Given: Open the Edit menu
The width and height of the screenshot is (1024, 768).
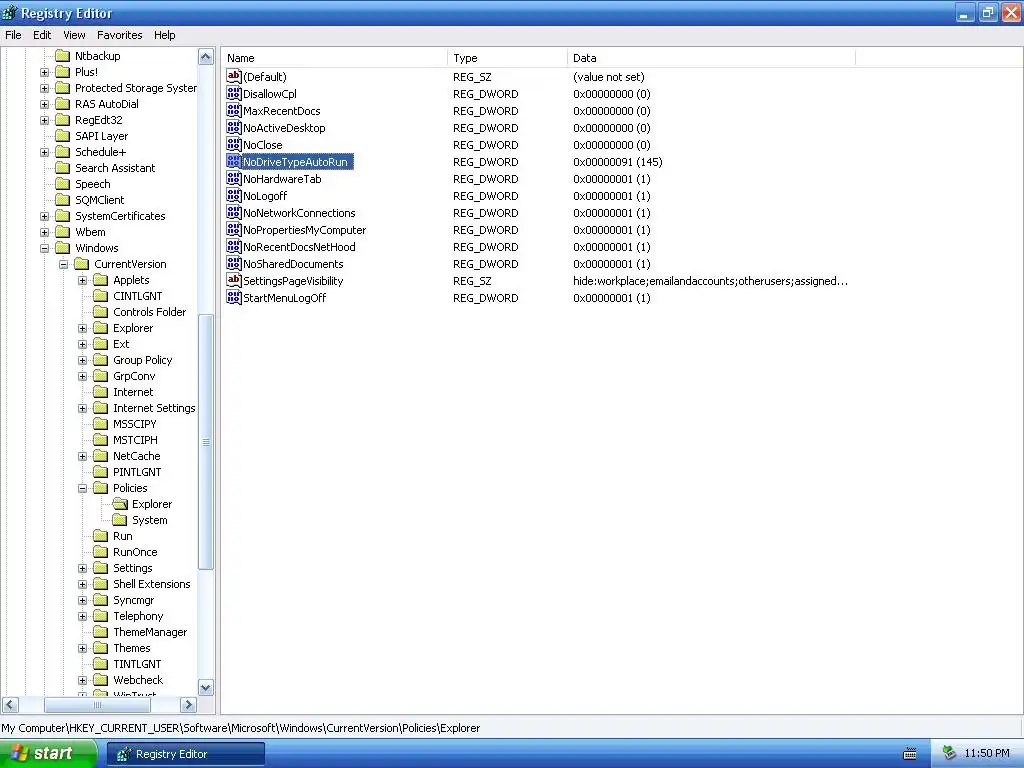Looking at the screenshot, I should point(42,35).
